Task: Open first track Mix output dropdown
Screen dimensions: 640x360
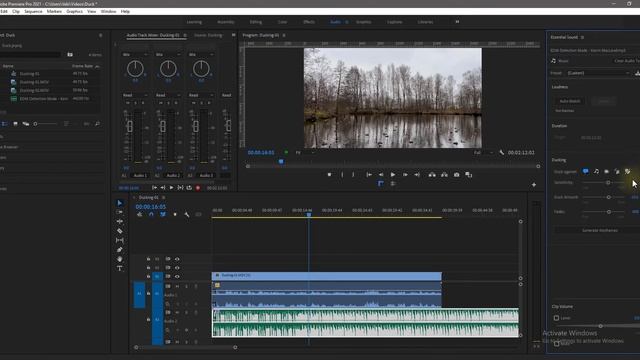Action: coord(135,54)
